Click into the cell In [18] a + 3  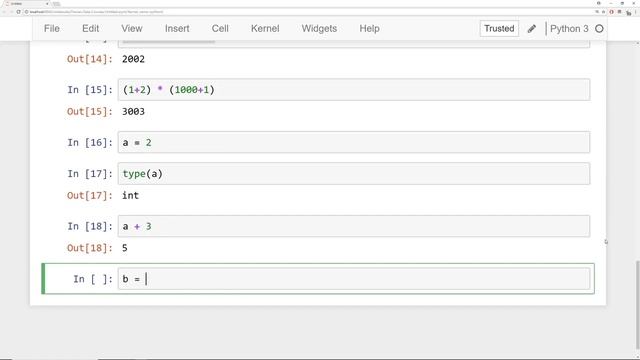coord(354,226)
